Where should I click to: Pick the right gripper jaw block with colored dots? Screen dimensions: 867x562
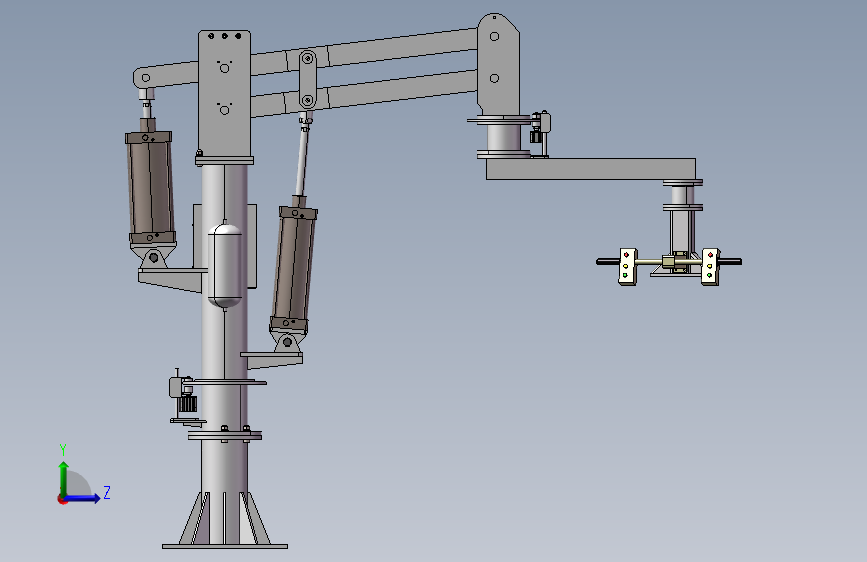coord(711,267)
